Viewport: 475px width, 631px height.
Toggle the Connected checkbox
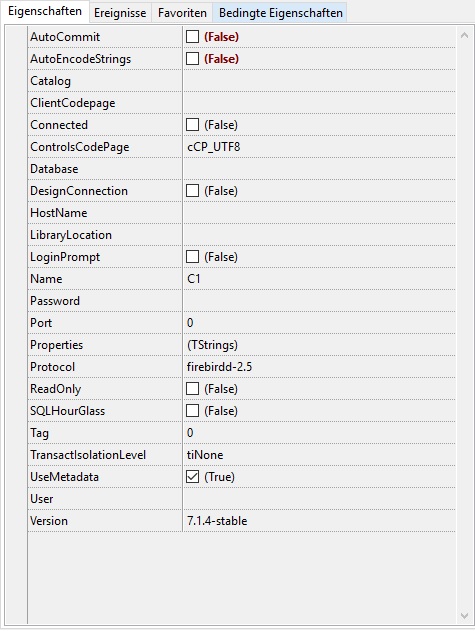point(192,125)
